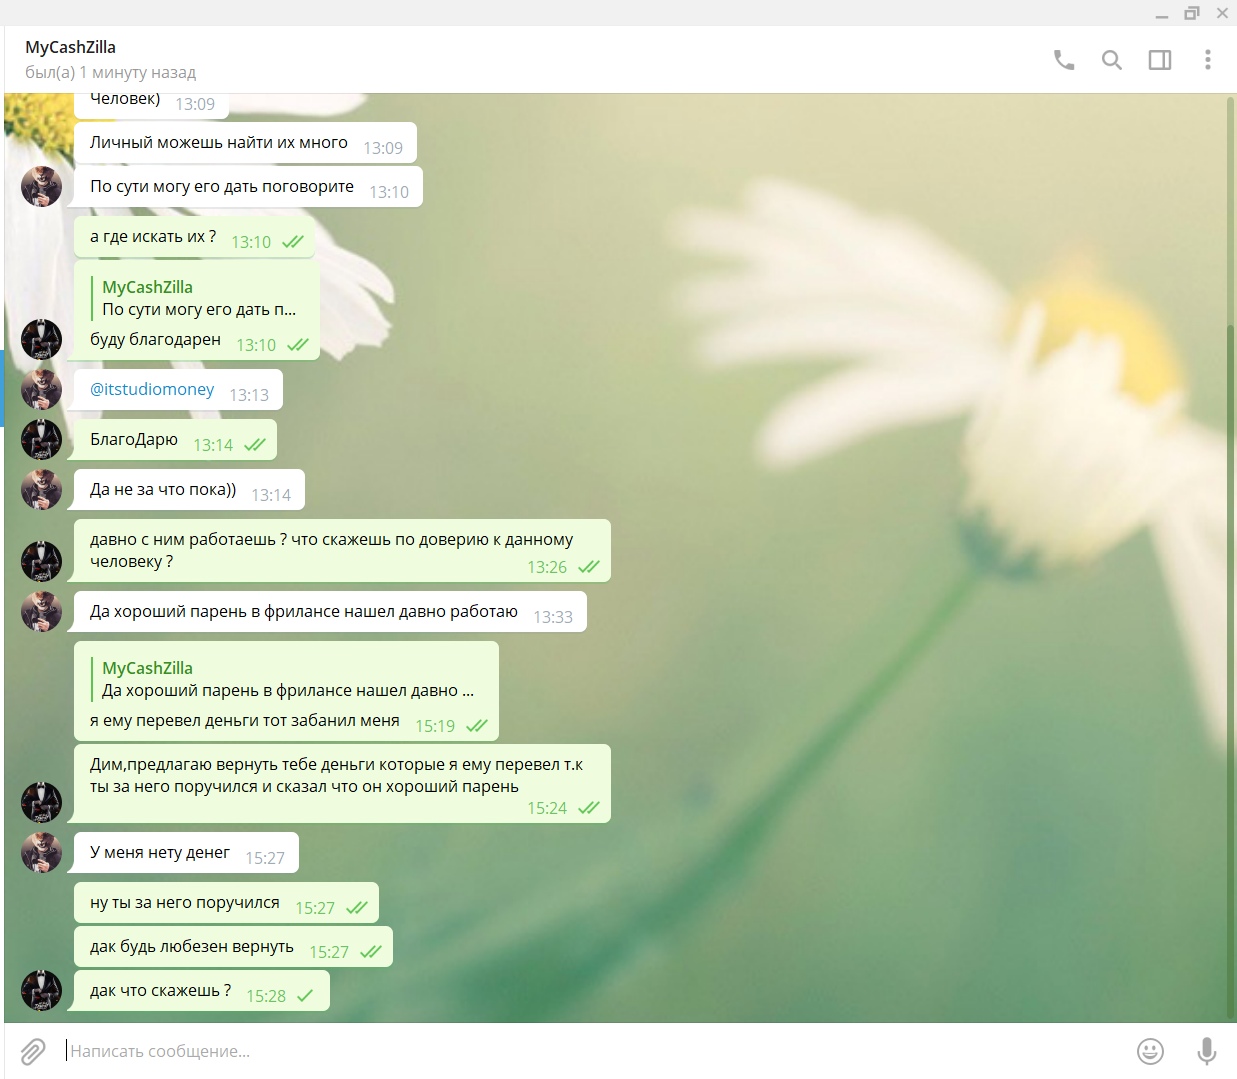This screenshot has width=1237, height=1079.
Task: Jump to quoted message above "я ему перевел деньги"
Action: (288, 679)
